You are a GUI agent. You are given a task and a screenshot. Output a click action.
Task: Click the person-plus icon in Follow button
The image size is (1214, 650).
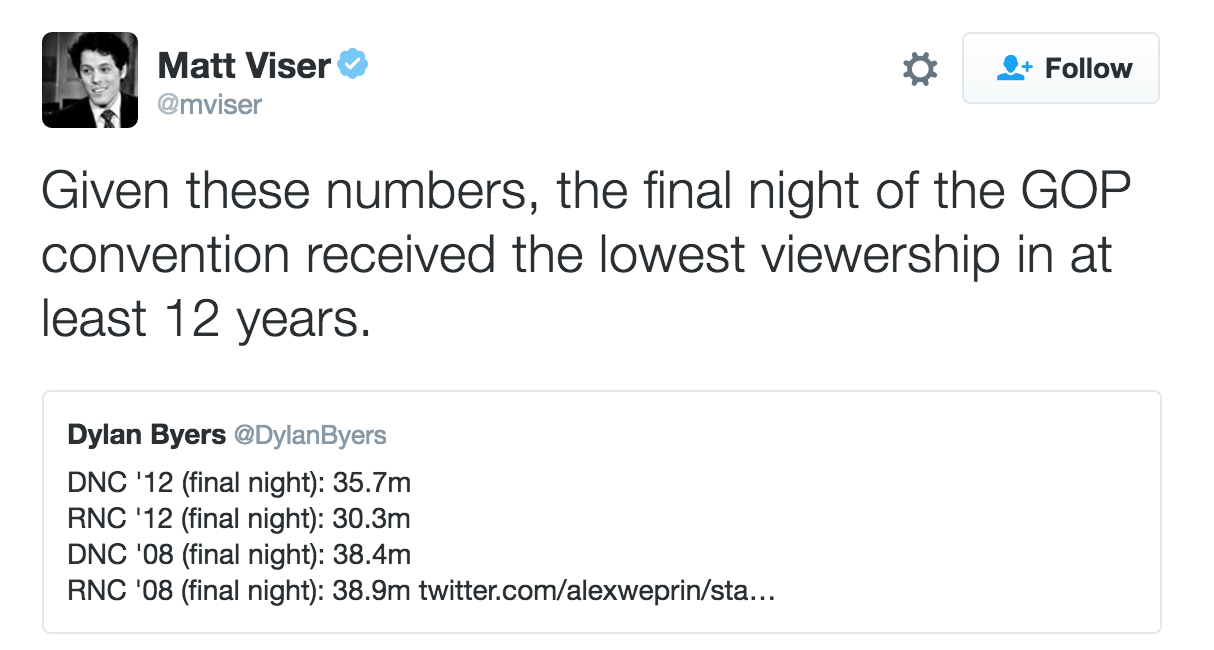[x=1015, y=68]
